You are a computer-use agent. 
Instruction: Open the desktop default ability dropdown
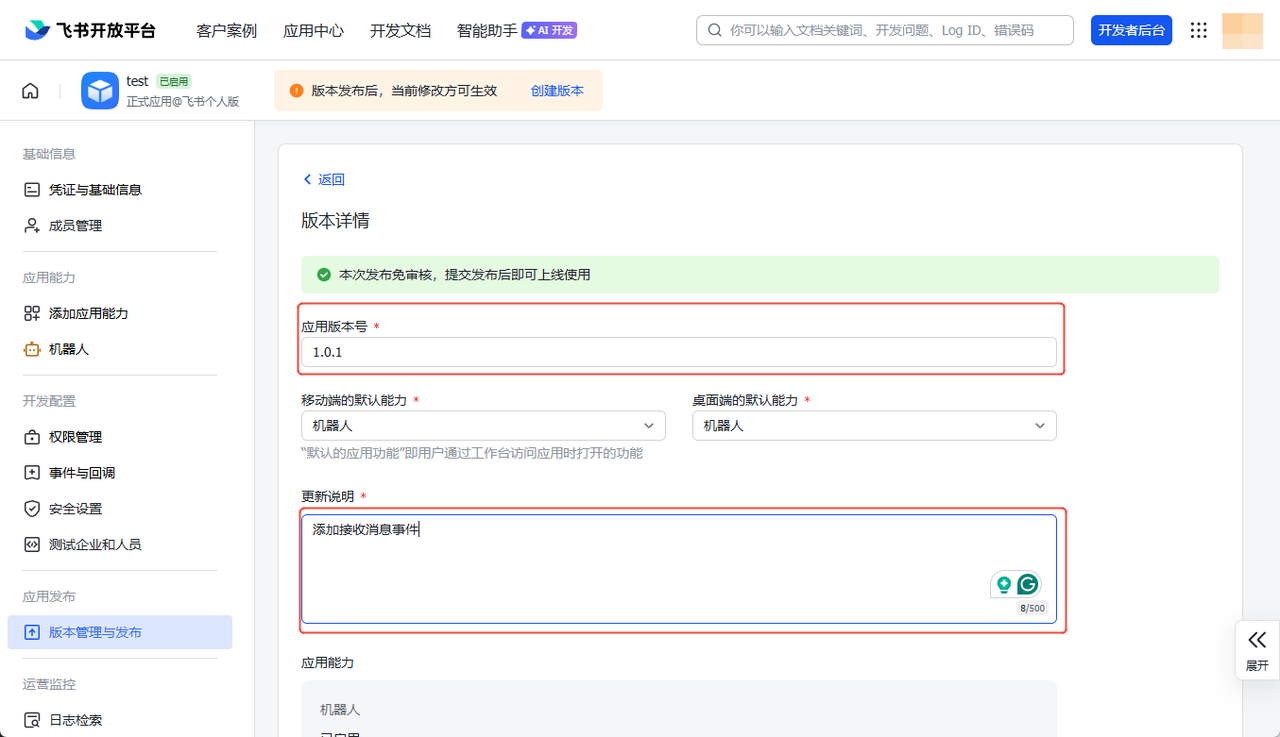(x=874, y=426)
